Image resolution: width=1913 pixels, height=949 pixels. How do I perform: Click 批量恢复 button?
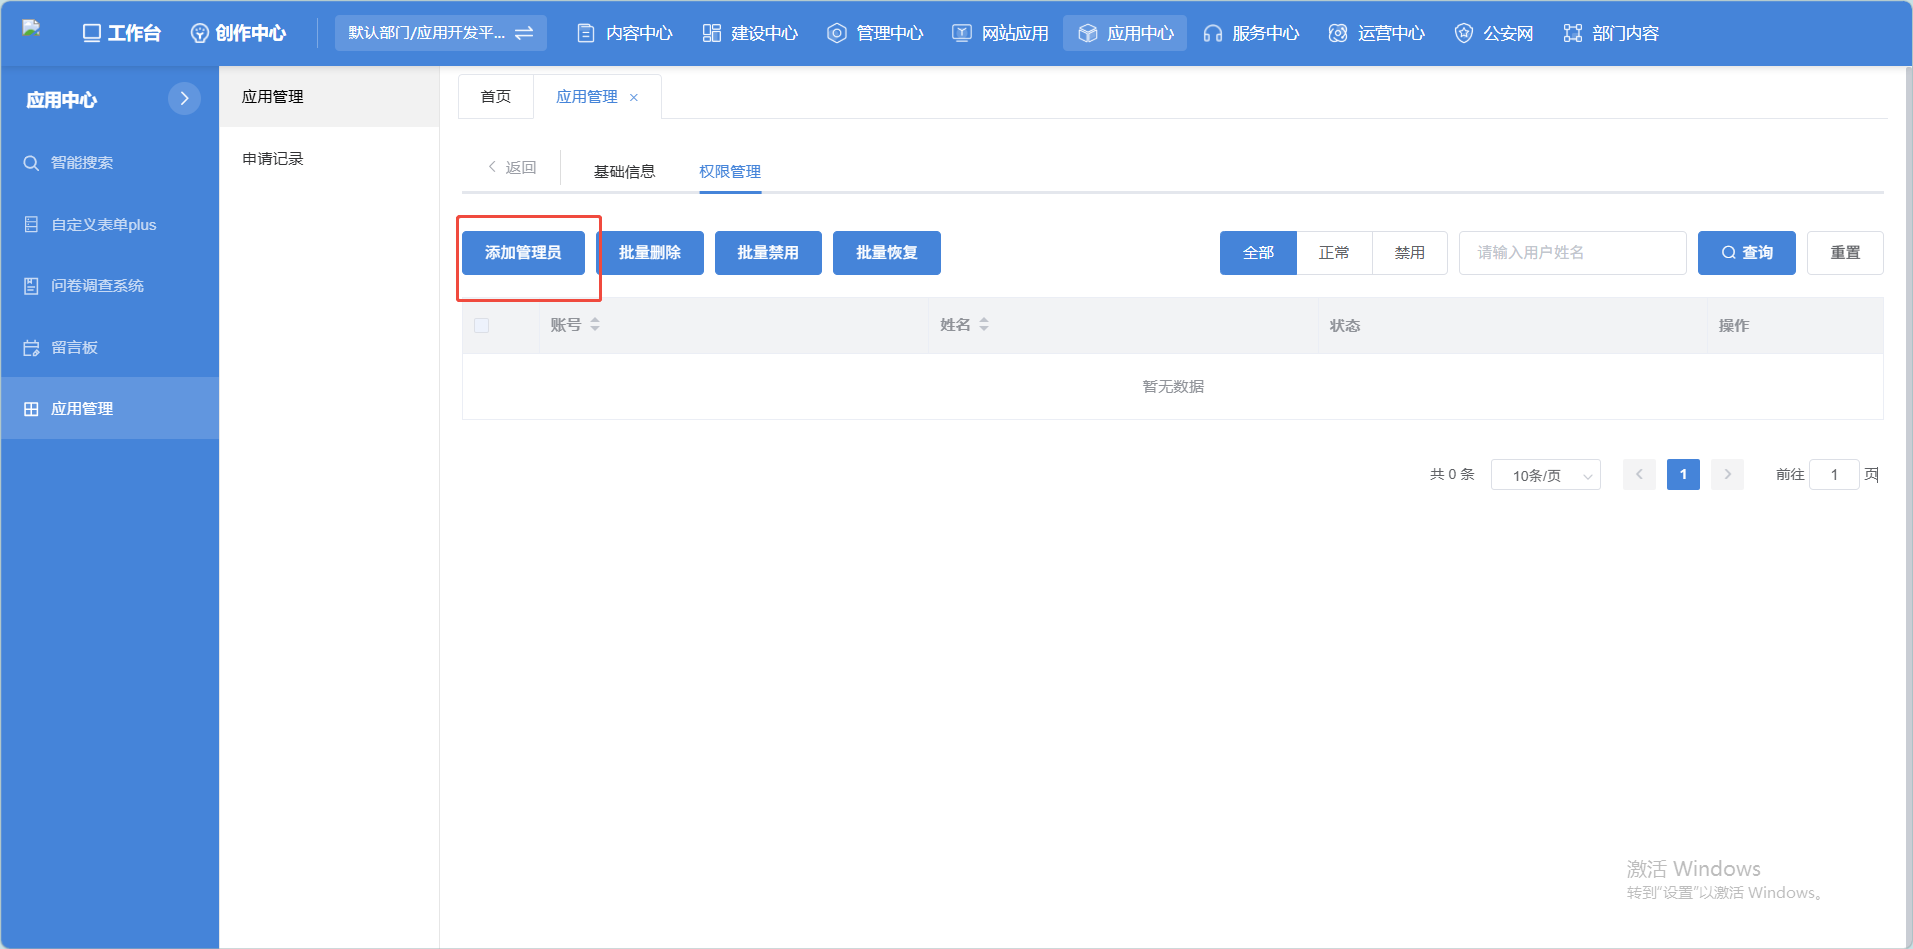click(887, 253)
